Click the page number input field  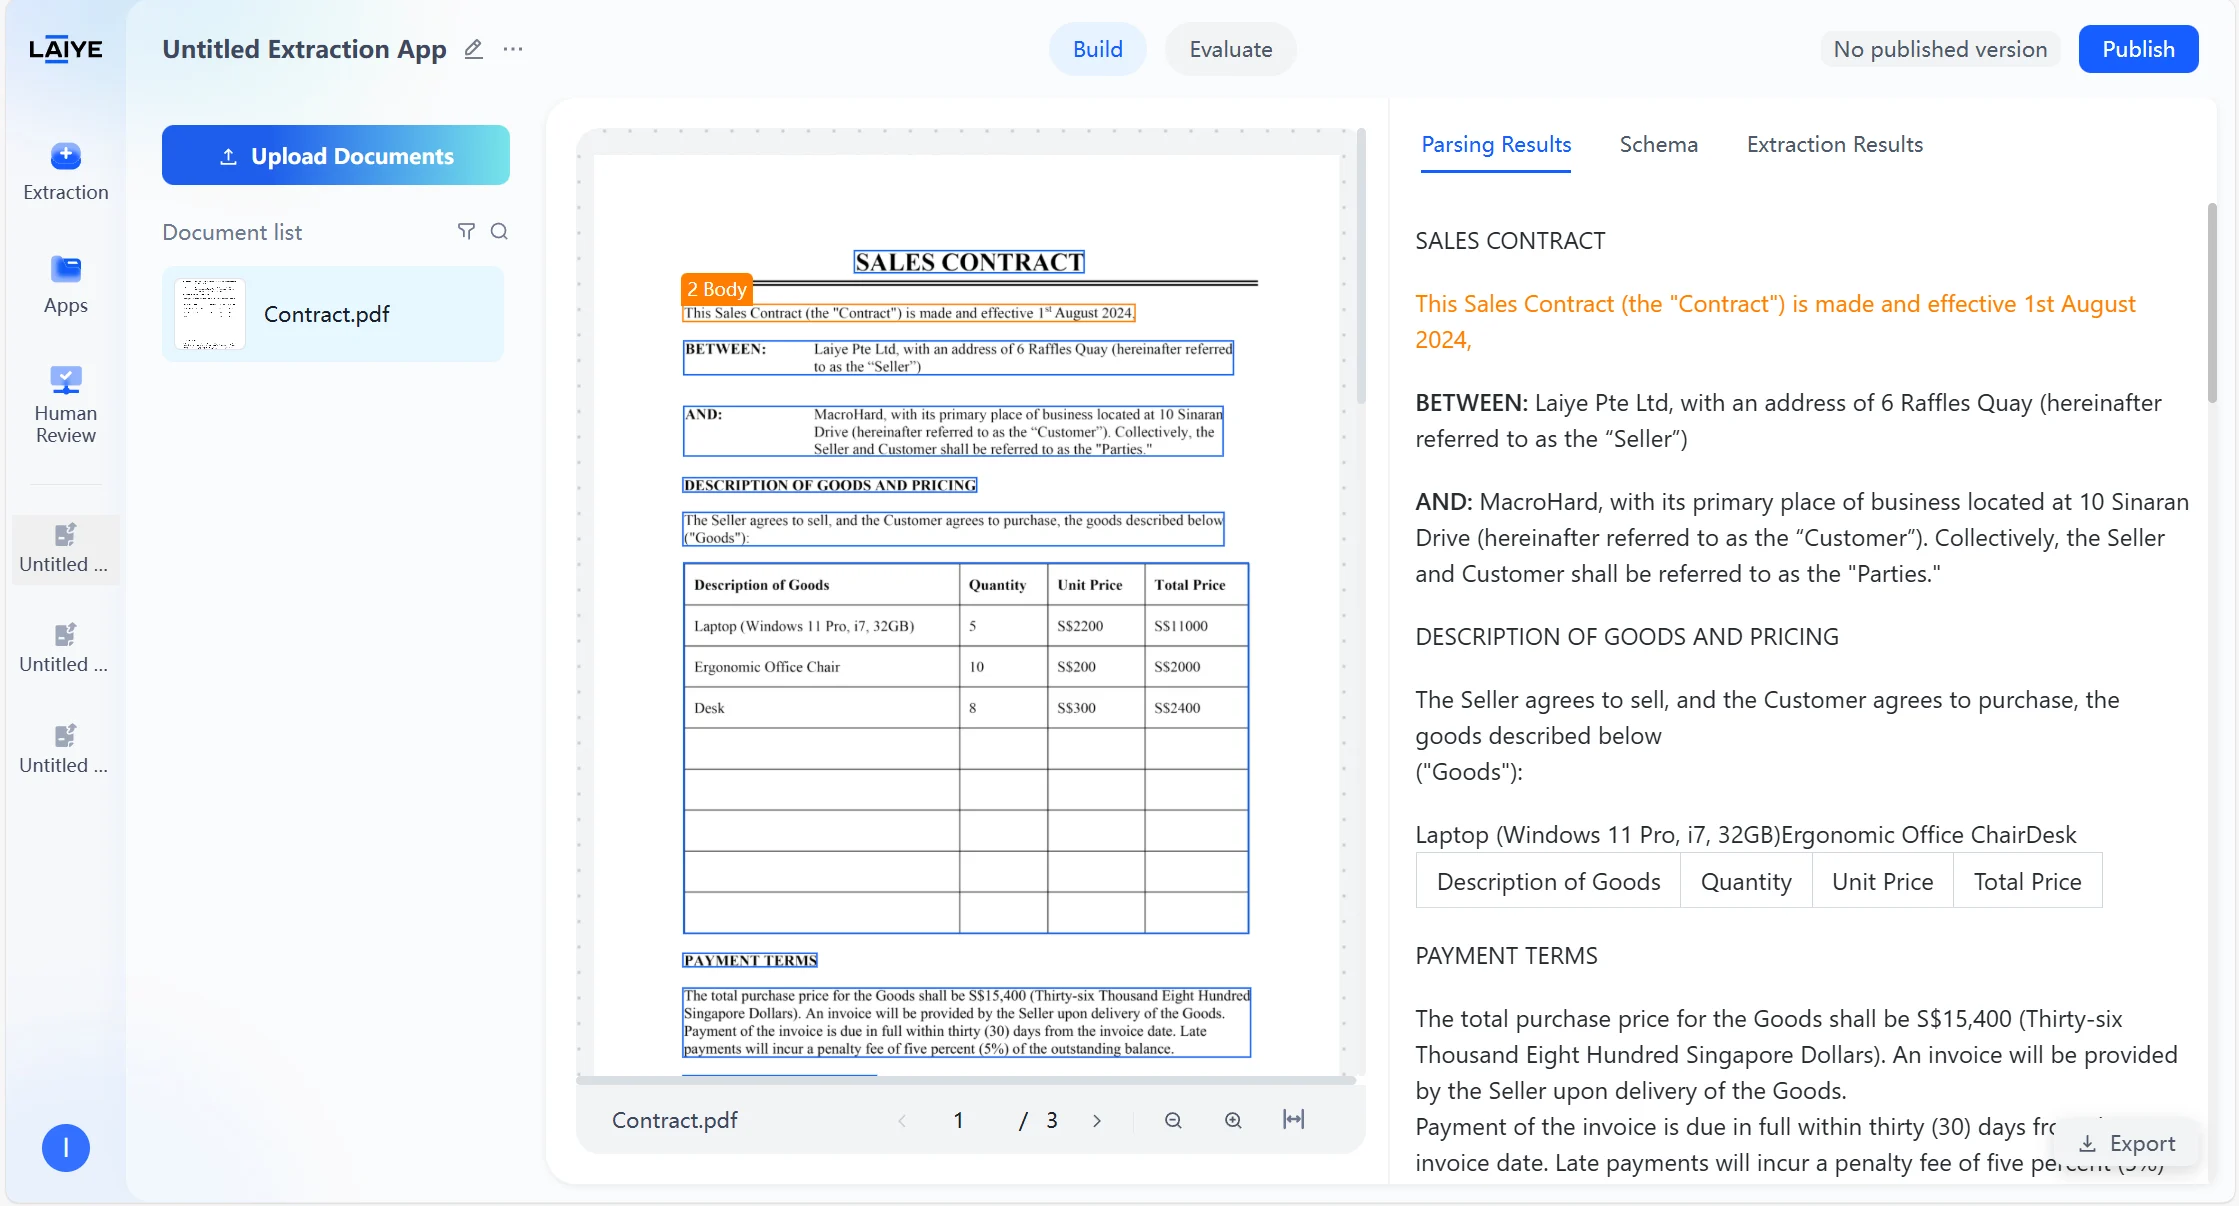tap(958, 1121)
